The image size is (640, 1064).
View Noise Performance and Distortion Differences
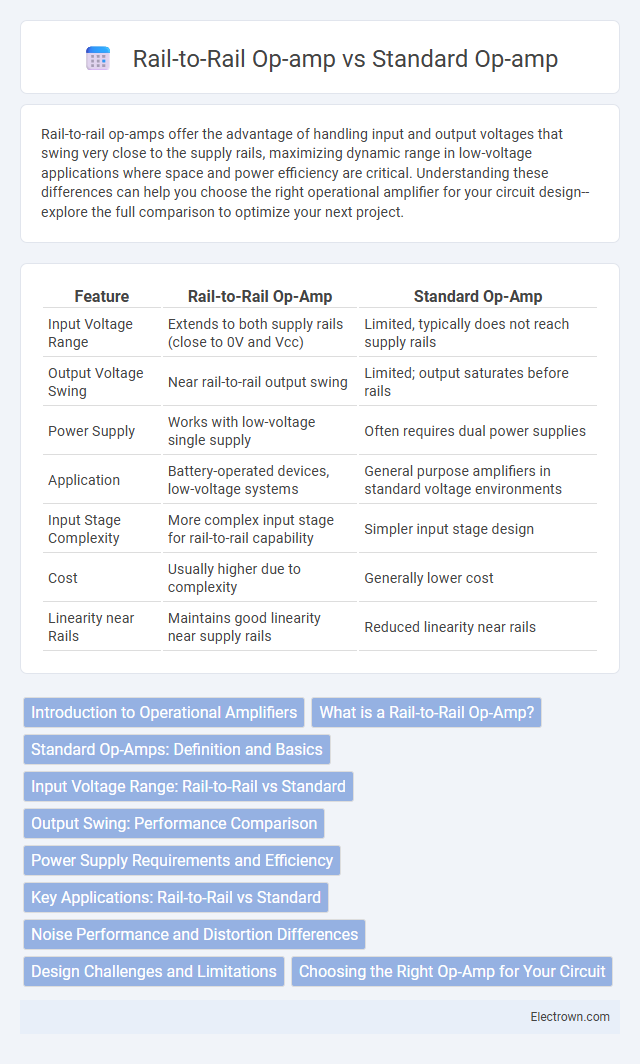195,934
